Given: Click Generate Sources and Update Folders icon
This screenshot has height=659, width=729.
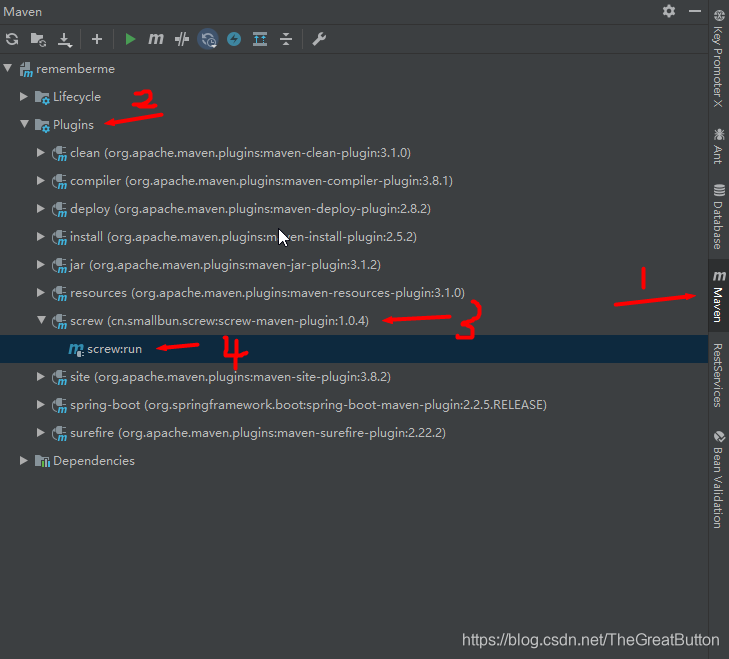Looking at the screenshot, I should pos(38,39).
